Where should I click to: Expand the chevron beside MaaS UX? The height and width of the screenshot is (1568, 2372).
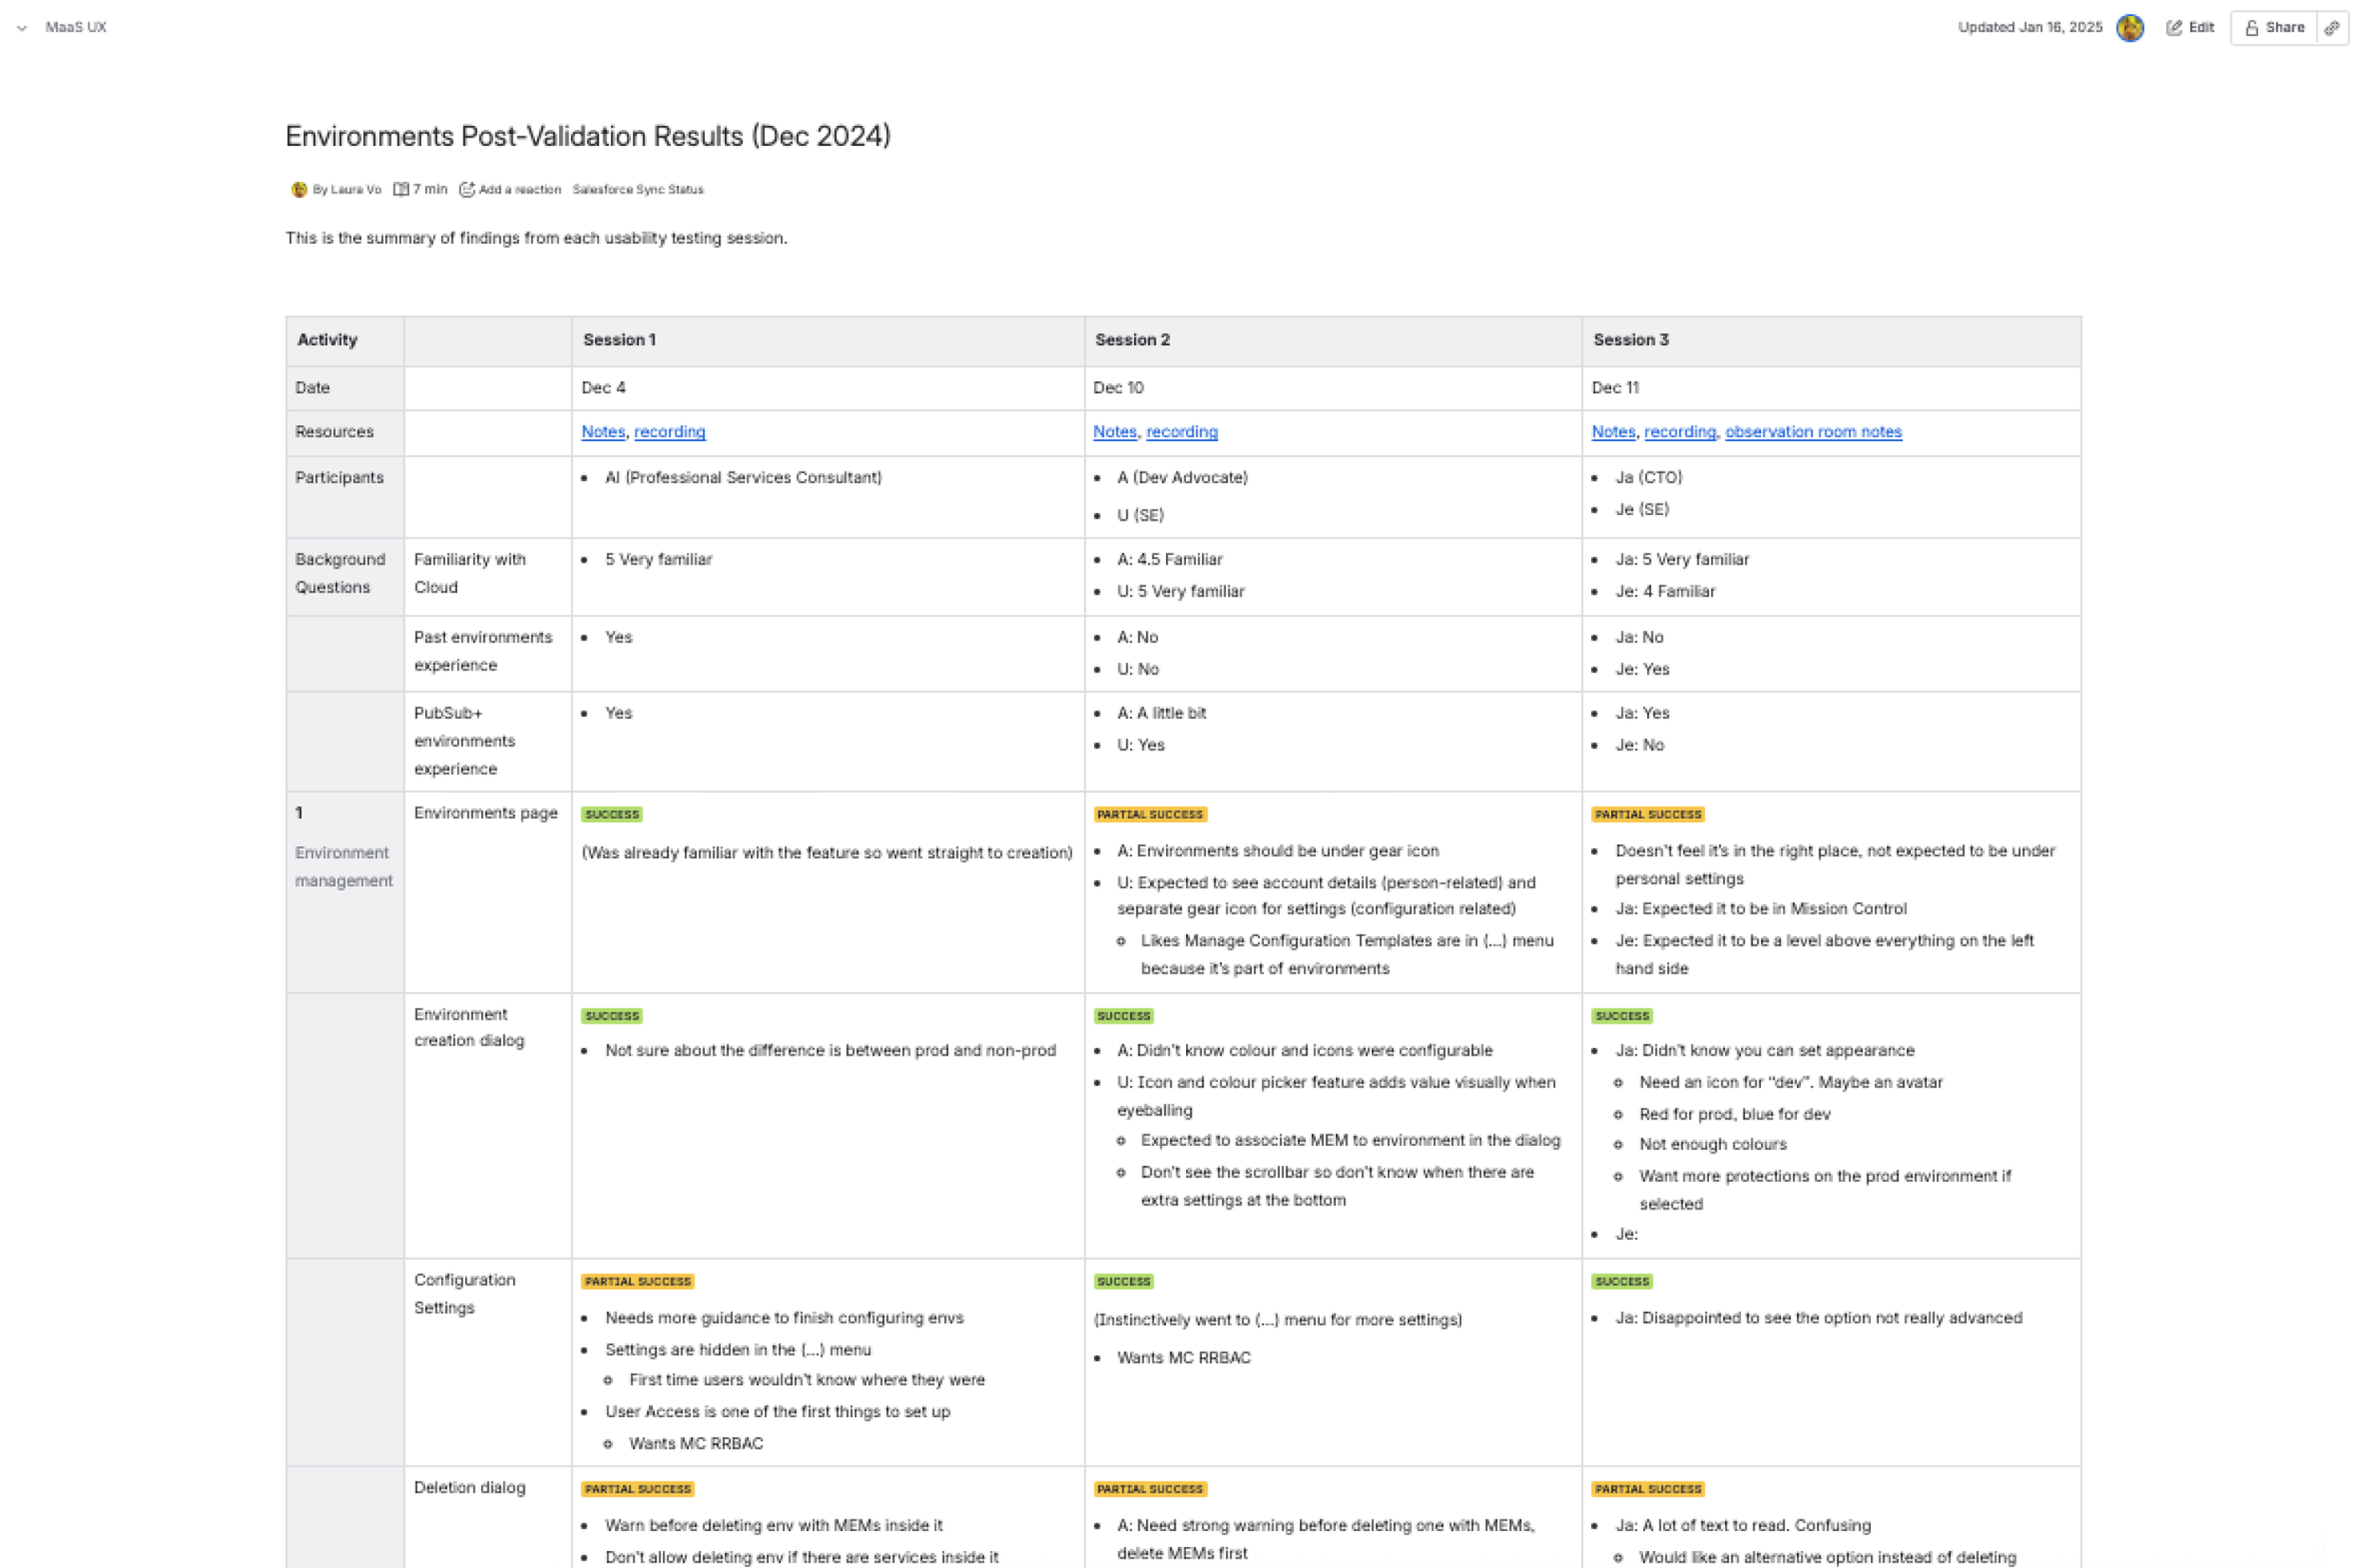coord(22,28)
